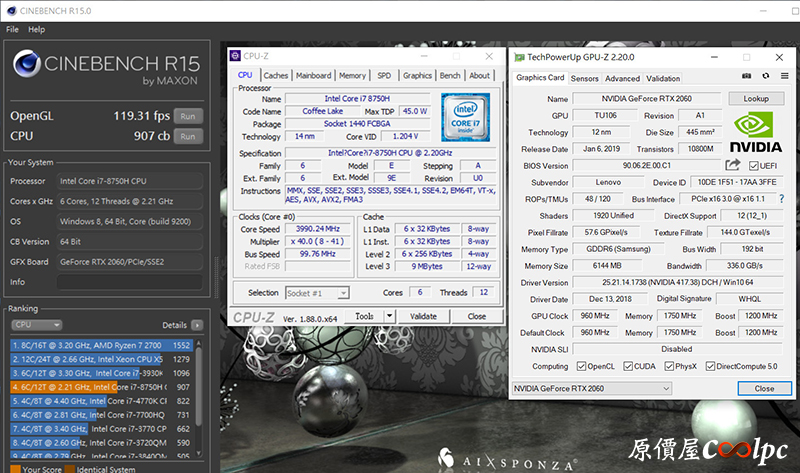Click the Lookup button in GPU-Z
Viewport: 800px width, 473px height.
click(x=756, y=98)
